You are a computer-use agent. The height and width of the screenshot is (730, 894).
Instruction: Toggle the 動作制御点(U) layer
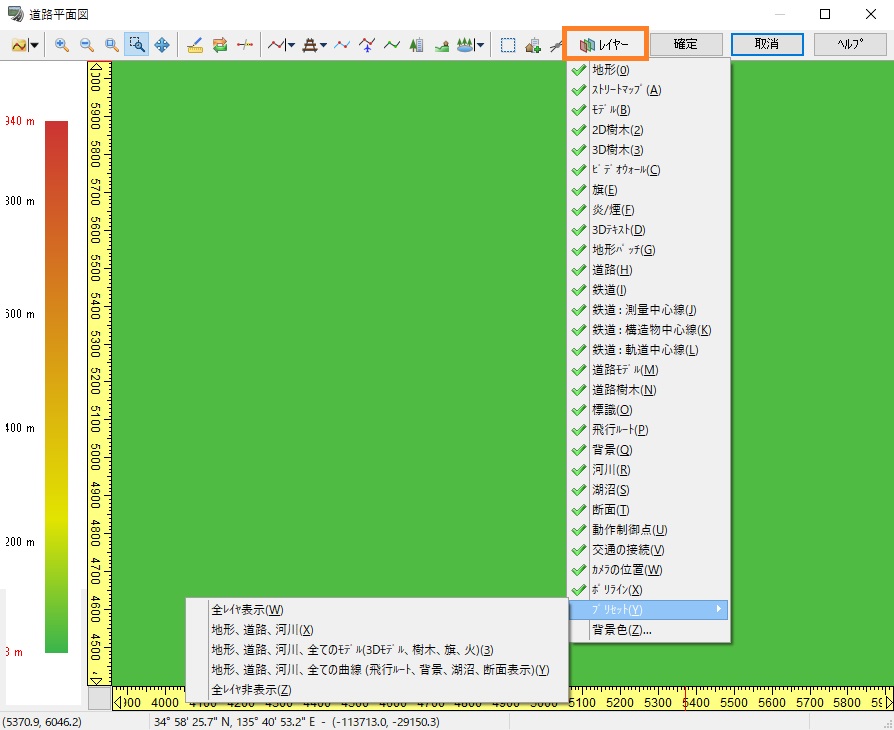click(x=649, y=529)
